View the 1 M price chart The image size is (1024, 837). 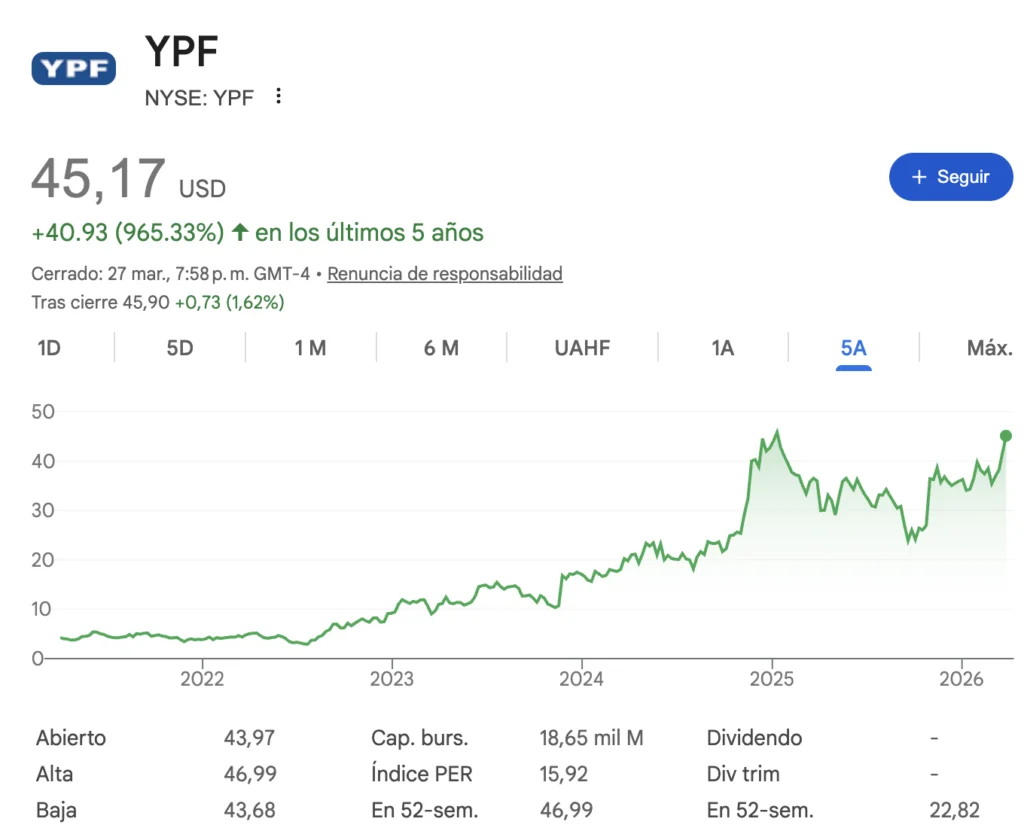[x=310, y=347]
